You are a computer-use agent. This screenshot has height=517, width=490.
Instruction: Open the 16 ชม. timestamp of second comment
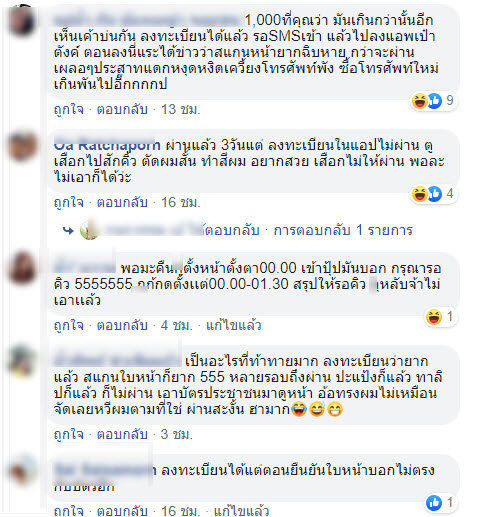click(x=180, y=202)
